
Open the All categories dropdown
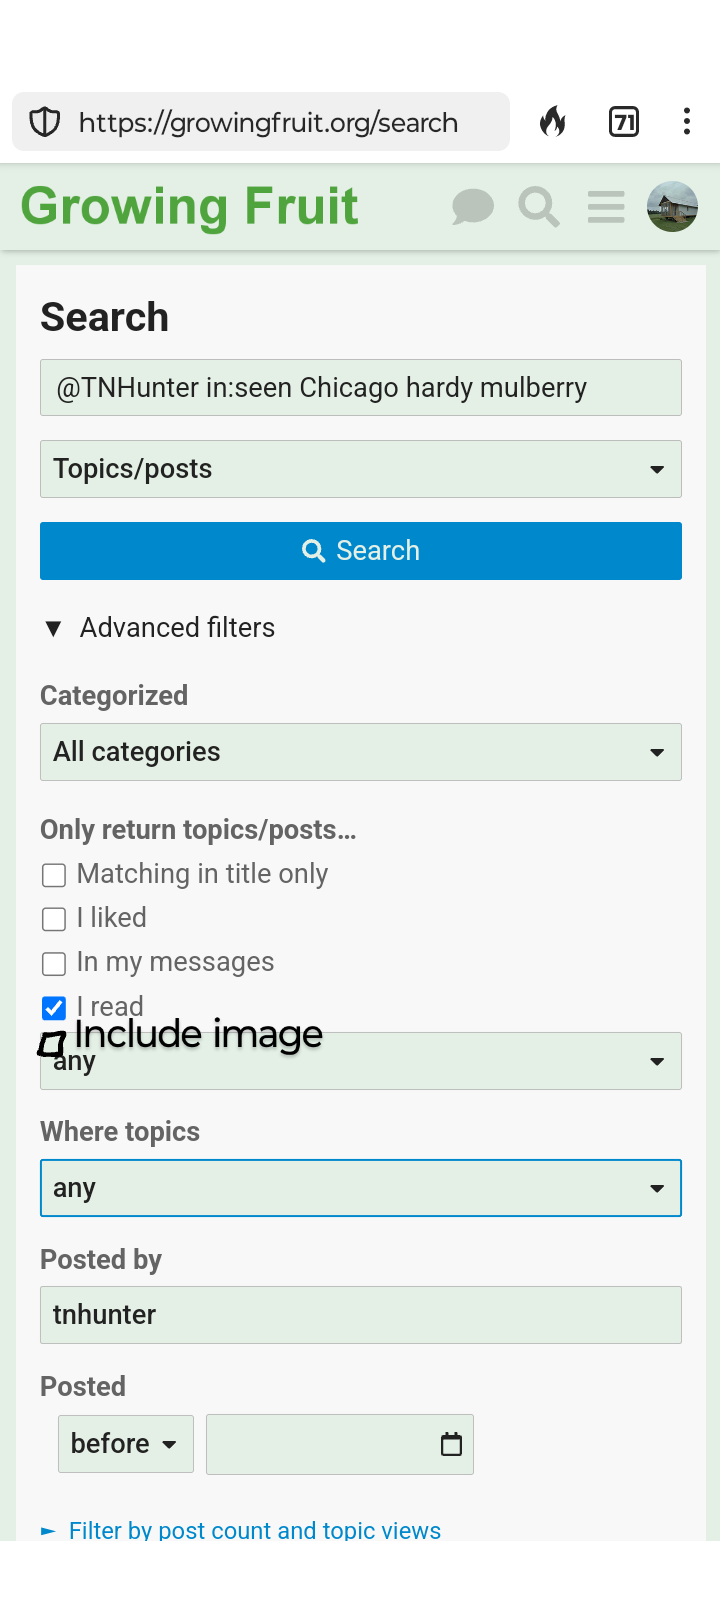(361, 752)
